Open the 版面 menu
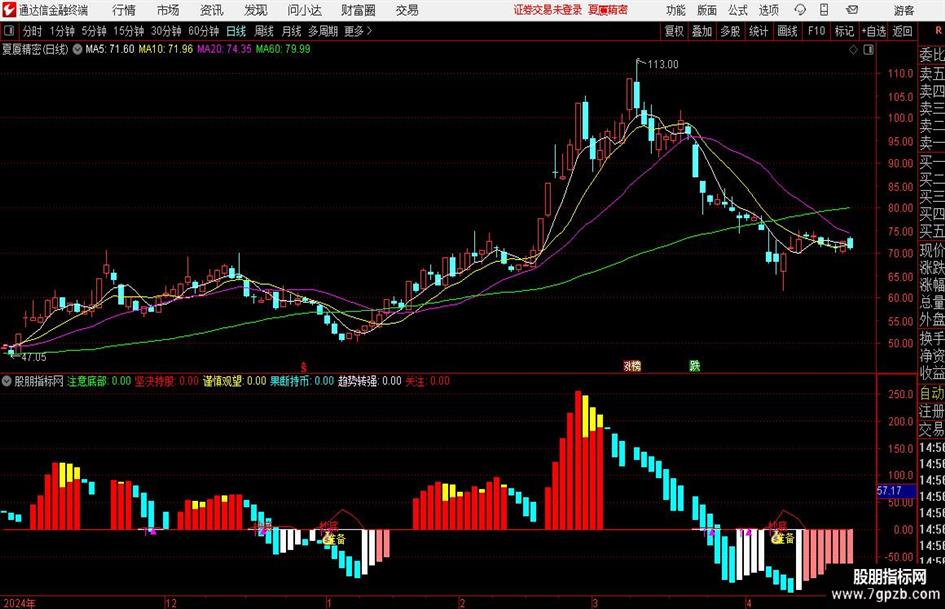This screenshot has height=609, width=945. (x=707, y=10)
